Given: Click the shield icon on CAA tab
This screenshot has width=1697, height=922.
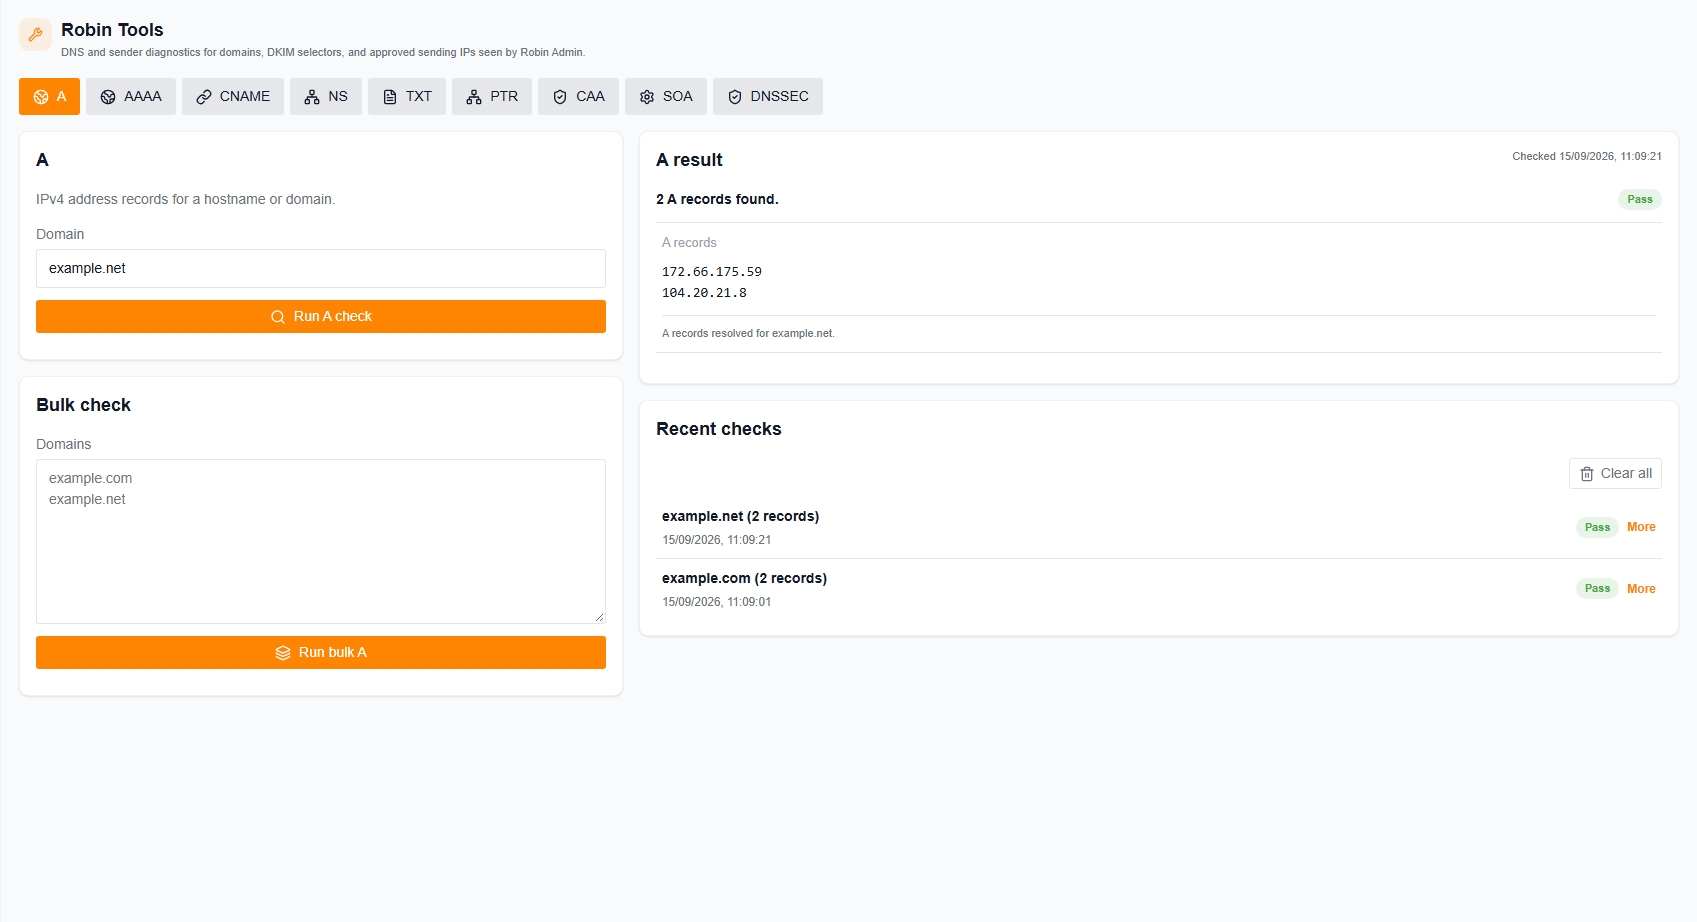Looking at the screenshot, I should click(560, 97).
